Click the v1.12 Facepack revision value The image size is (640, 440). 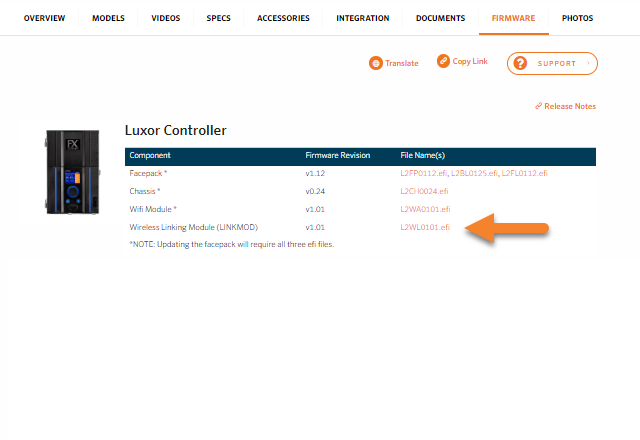(x=315, y=173)
